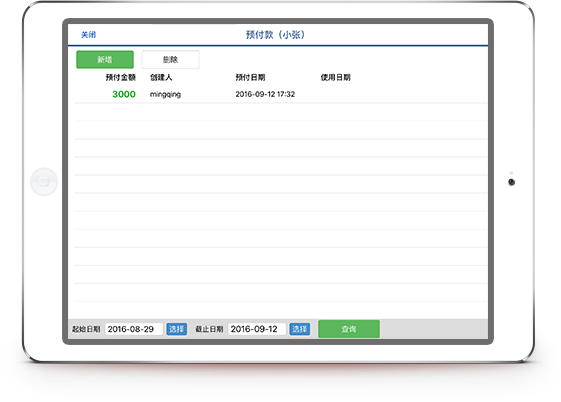
Task: Click the 2016-09-12 17:32 prepay date cell
Action: [265, 94]
